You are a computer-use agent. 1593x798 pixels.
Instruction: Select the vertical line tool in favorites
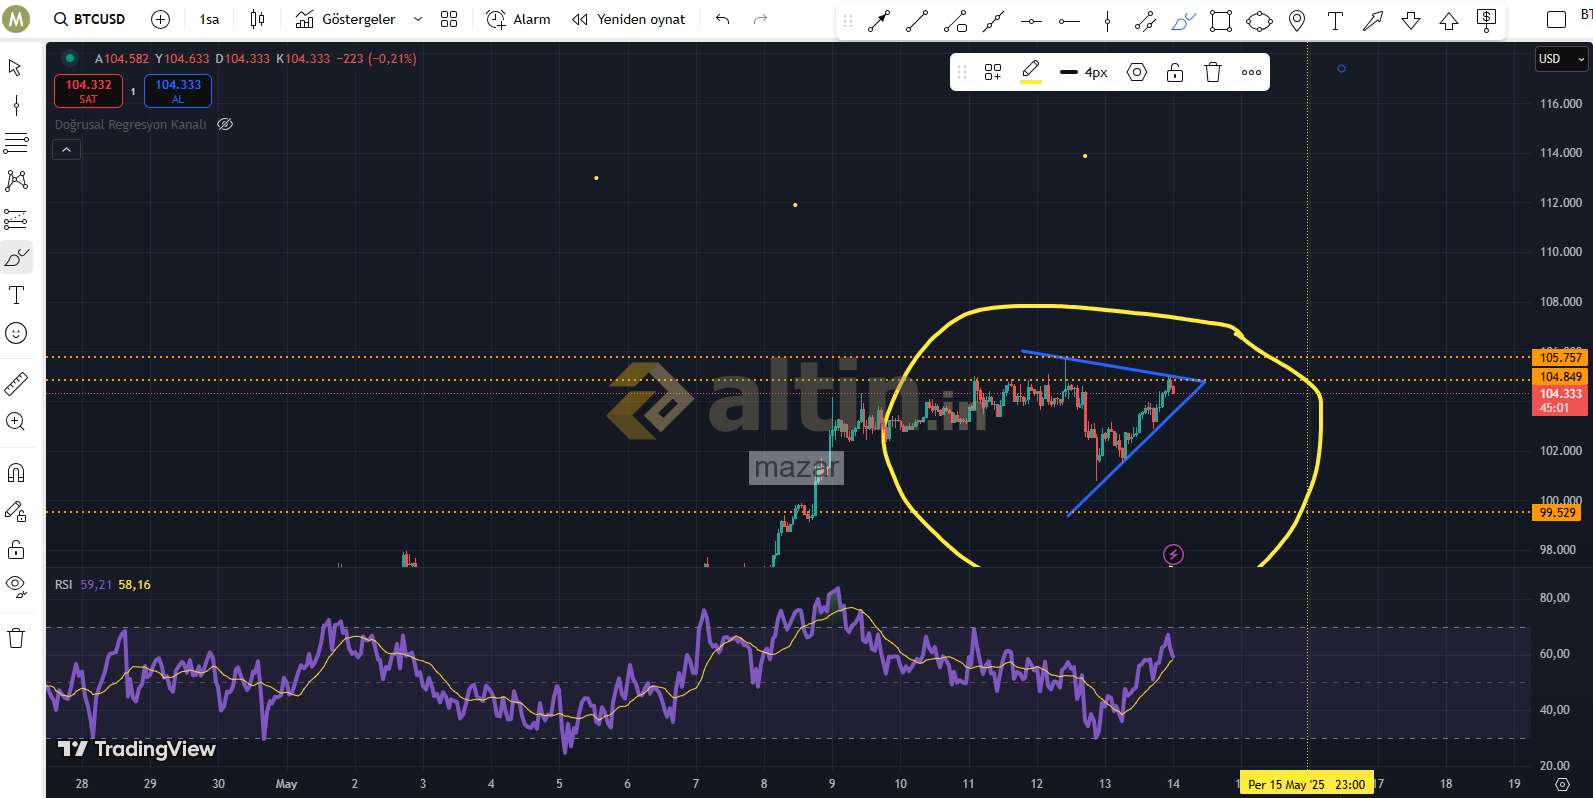(x=1107, y=21)
